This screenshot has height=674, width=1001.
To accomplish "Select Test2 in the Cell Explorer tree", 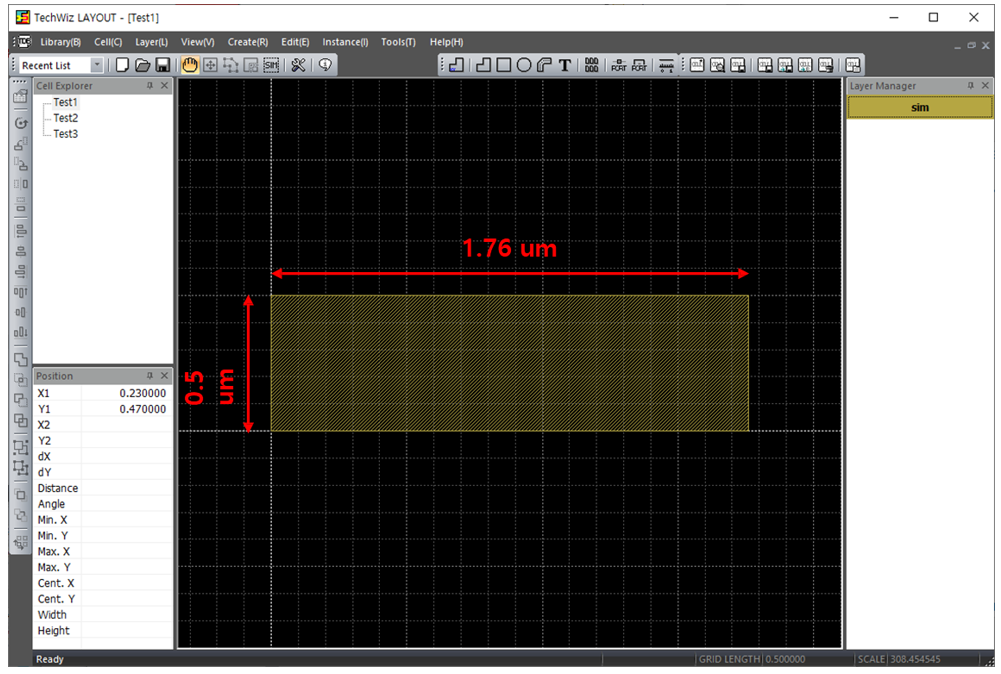I will 65,118.
